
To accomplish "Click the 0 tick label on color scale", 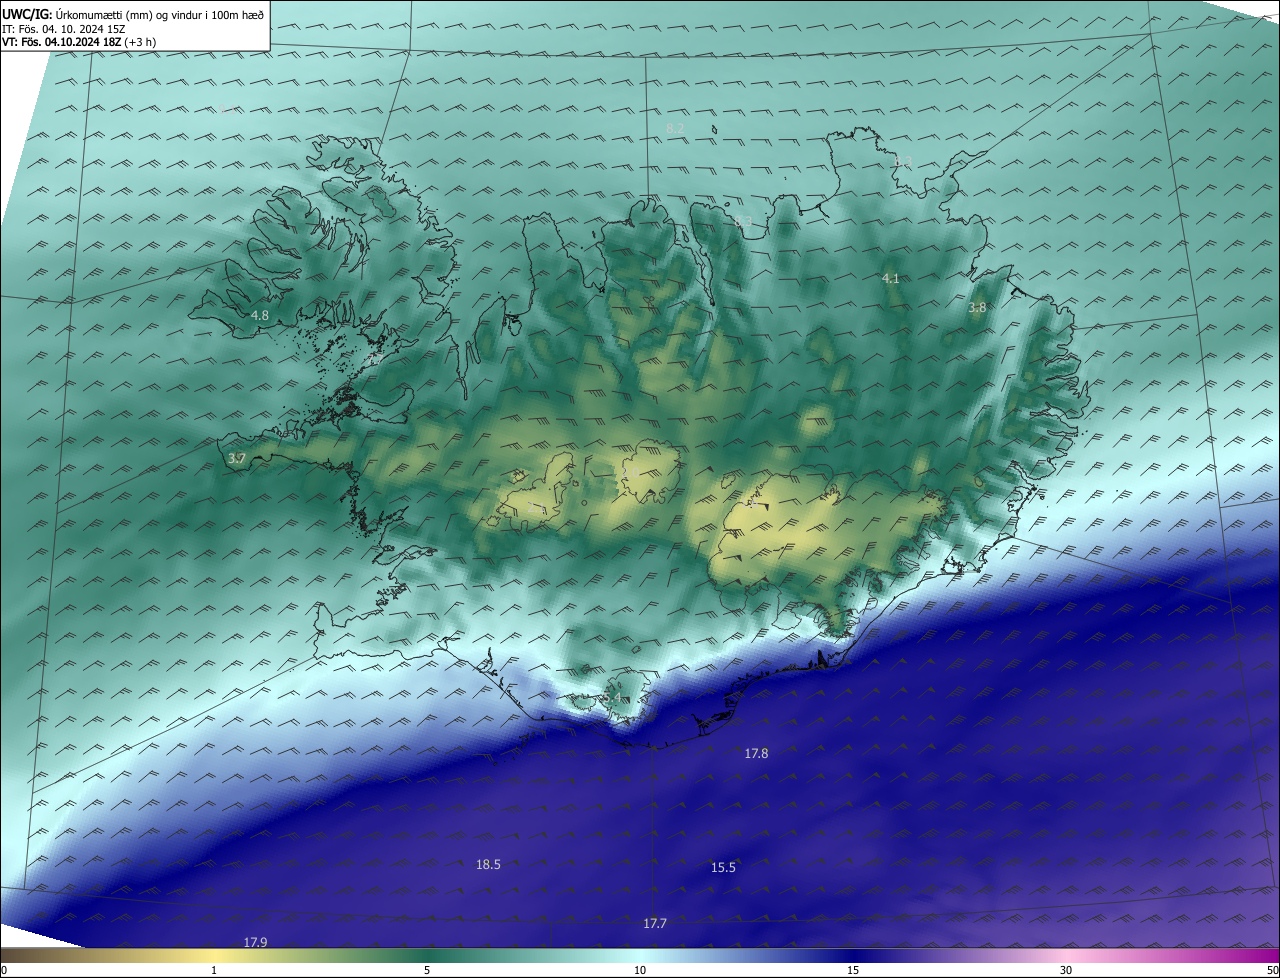I will [x=3, y=970].
